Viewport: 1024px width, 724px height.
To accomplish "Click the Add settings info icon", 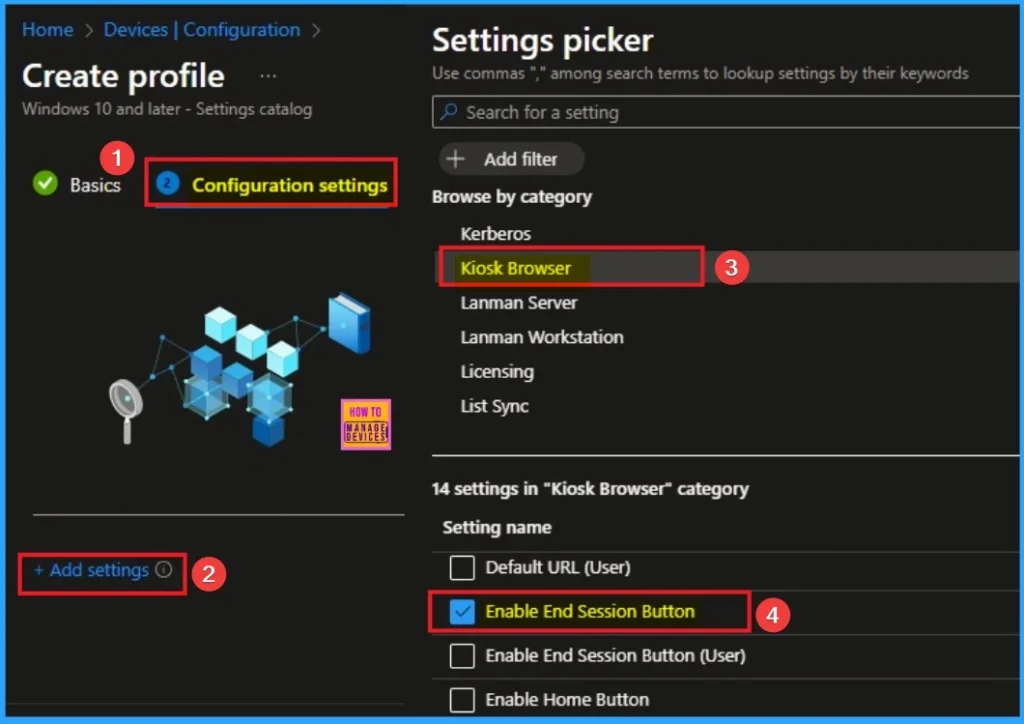I will (x=164, y=570).
